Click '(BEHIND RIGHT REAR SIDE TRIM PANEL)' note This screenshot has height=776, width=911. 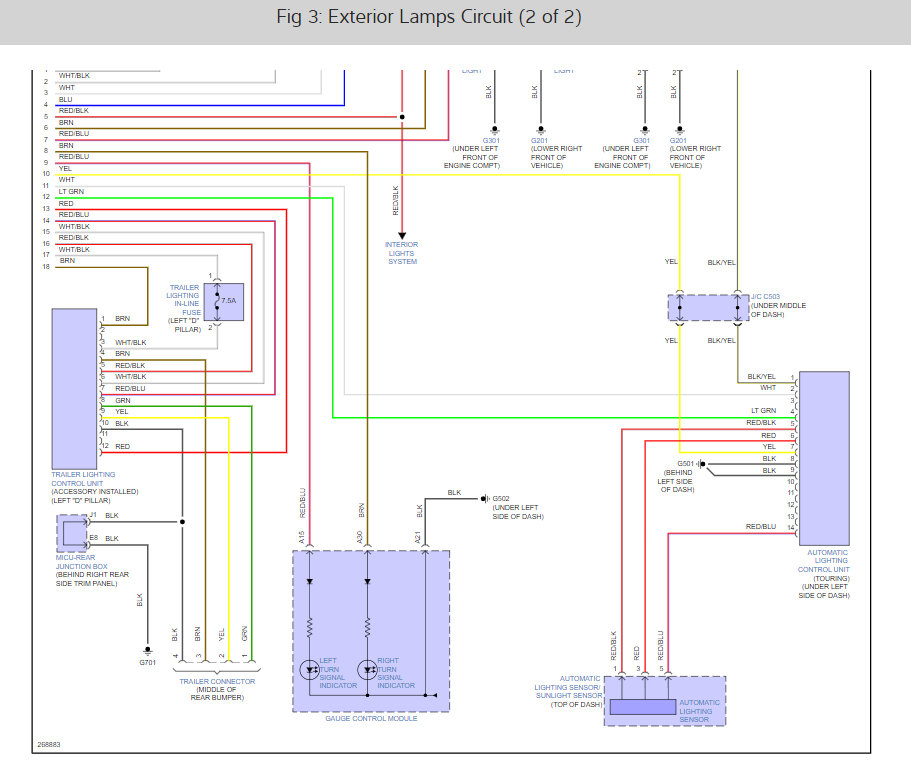(x=92, y=579)
